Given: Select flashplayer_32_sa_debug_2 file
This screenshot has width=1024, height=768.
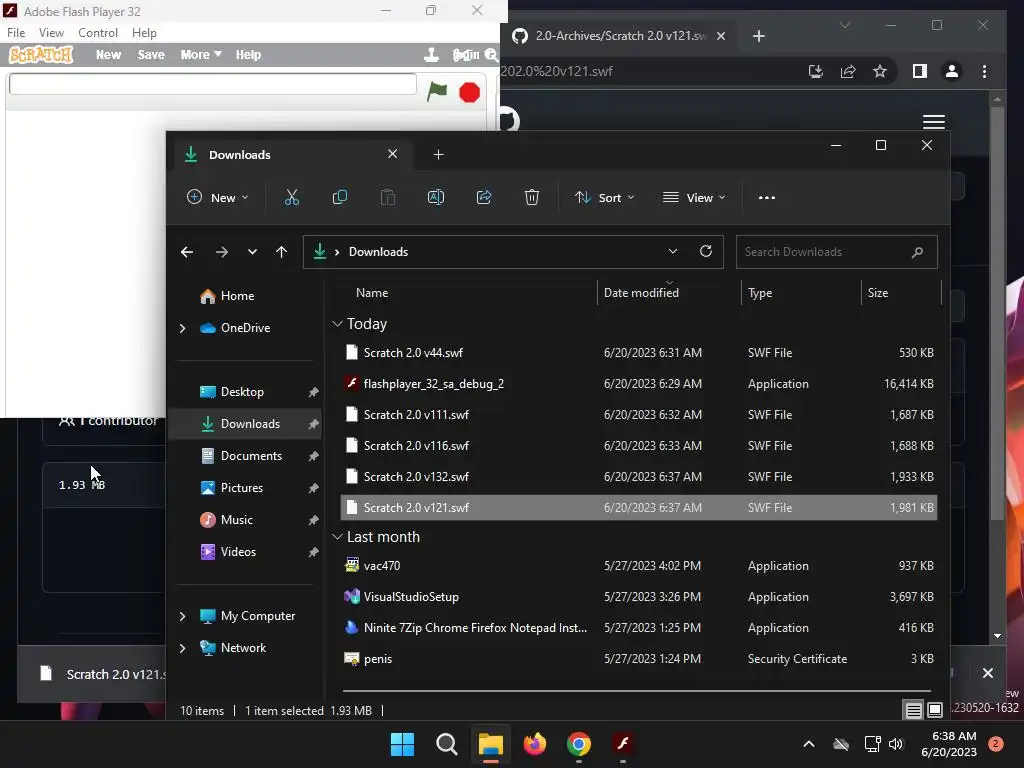Looking at the screenshot, I should [x=639, y=384].
